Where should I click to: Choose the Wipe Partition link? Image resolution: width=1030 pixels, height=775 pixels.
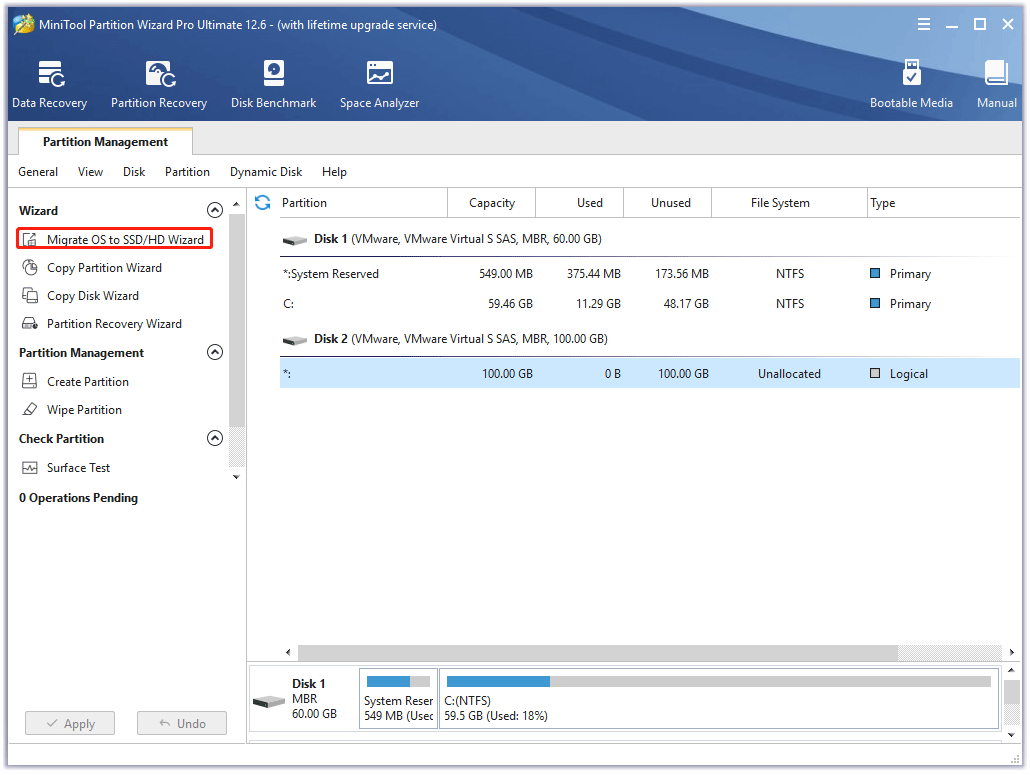pos(84,410)
